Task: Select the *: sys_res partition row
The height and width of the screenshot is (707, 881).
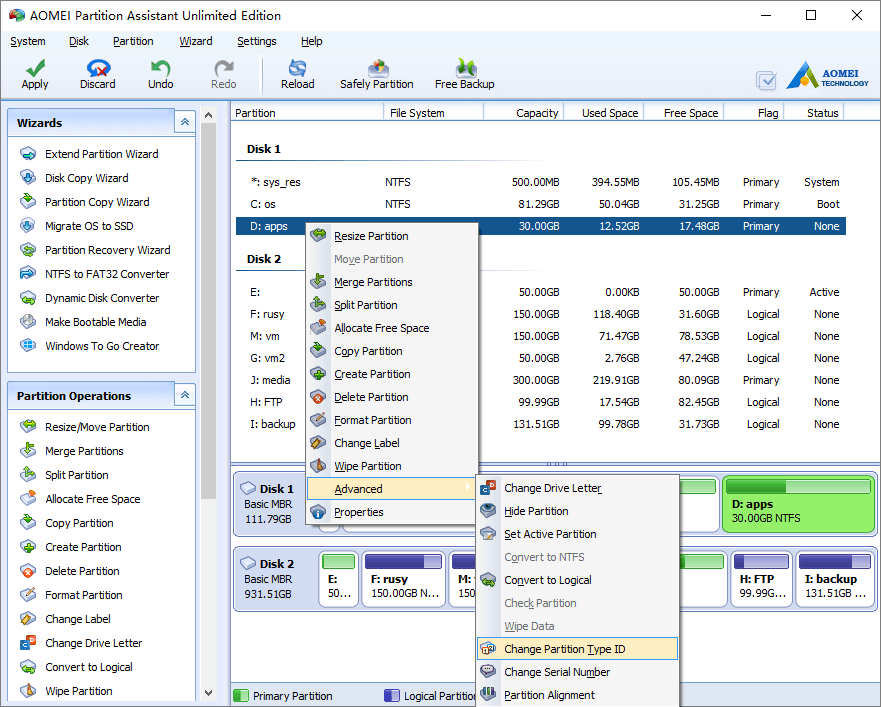Action: point(541,182)
